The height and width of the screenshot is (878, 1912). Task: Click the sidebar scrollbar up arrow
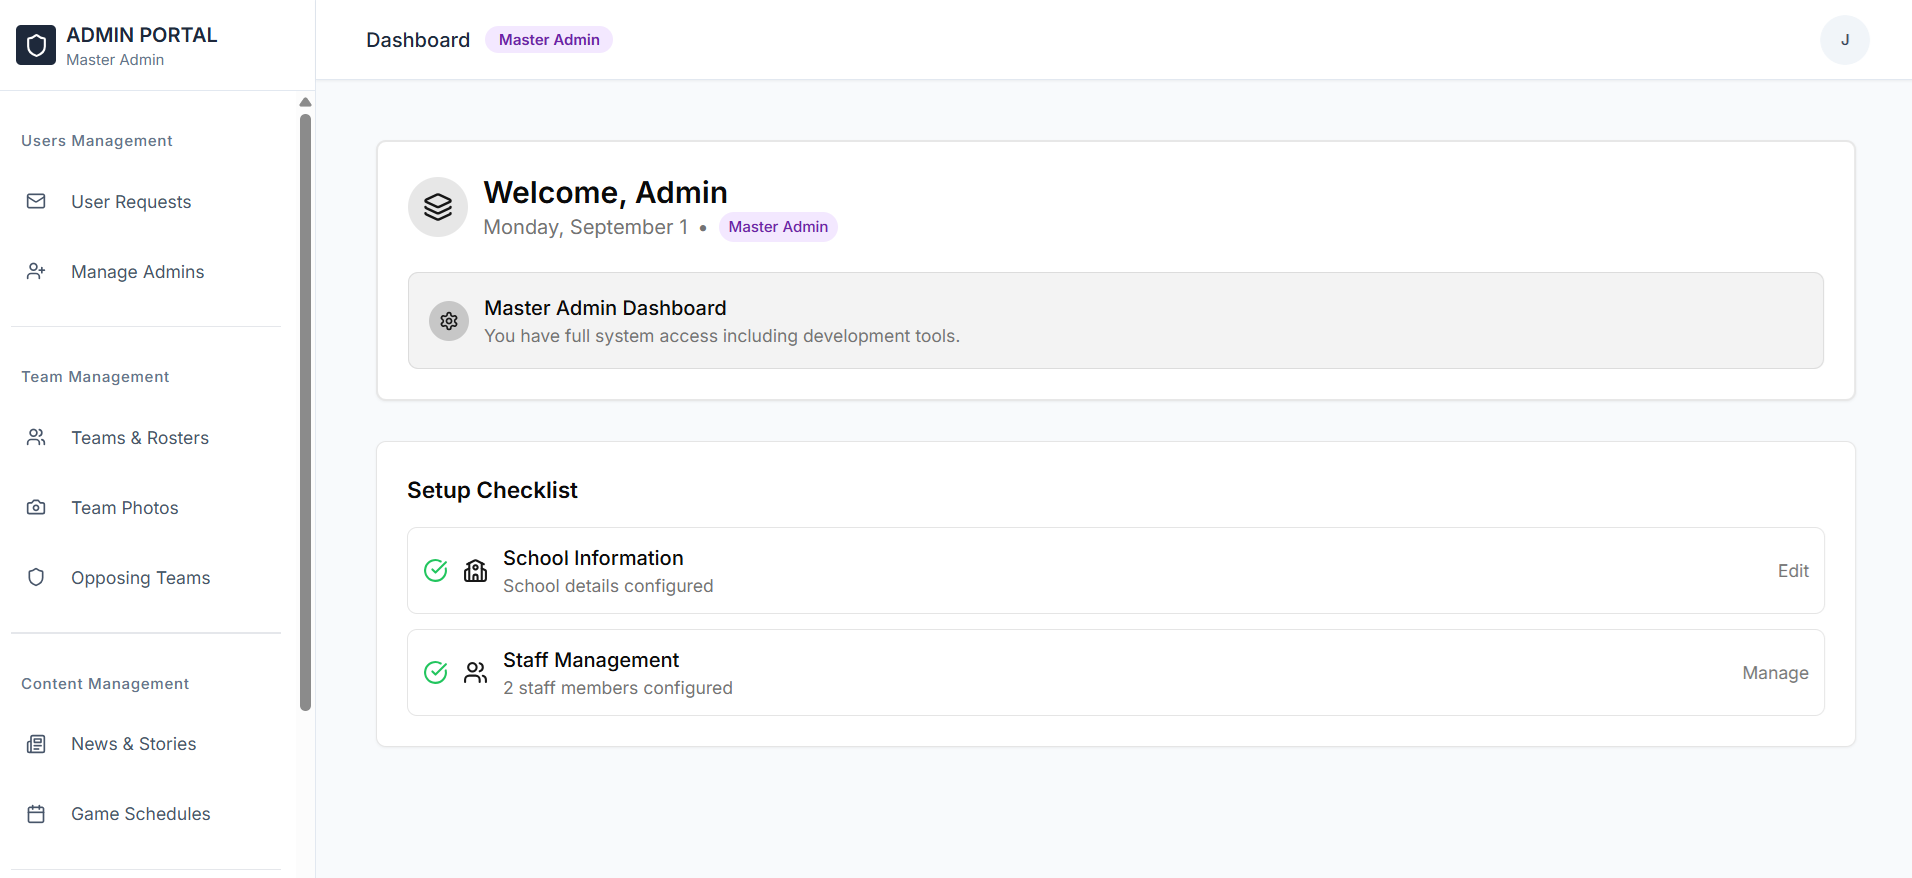coord(306,102)
